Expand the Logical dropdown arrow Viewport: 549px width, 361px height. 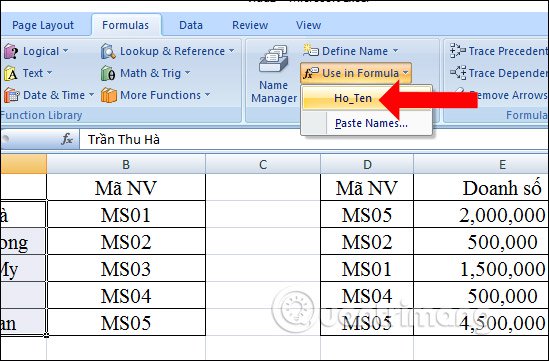(65, 51)
